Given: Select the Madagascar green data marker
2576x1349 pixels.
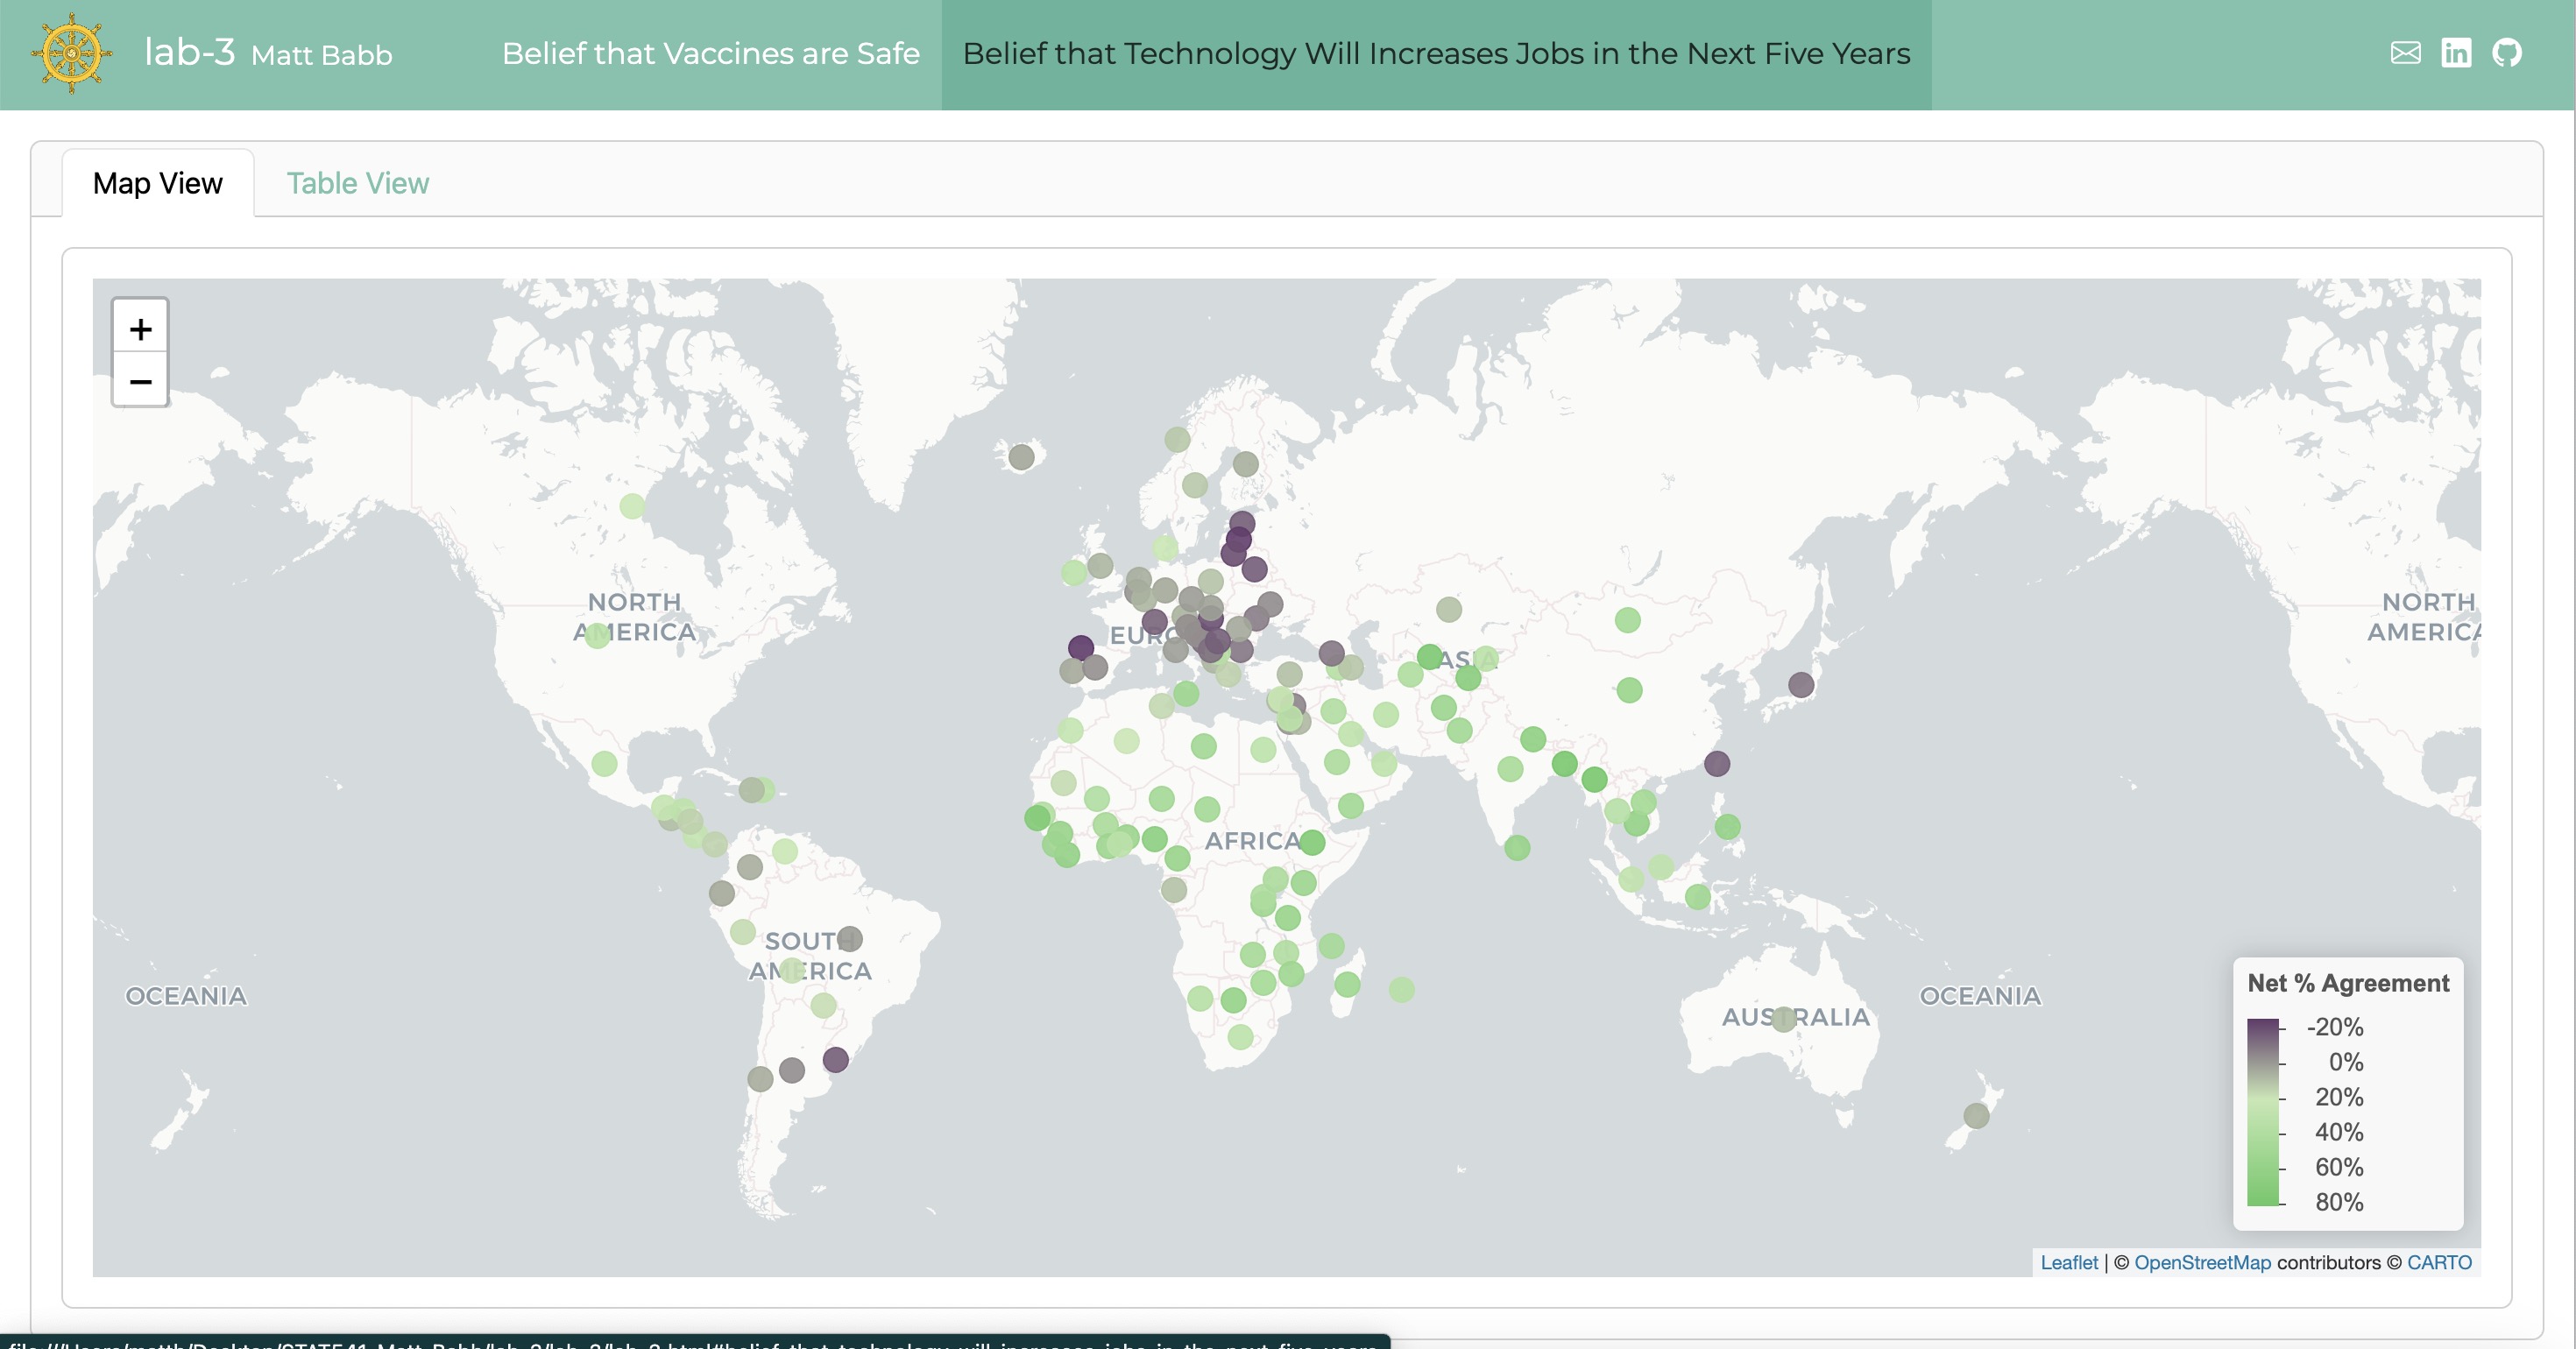Looking at the screenshot, I should (1347, 984).
